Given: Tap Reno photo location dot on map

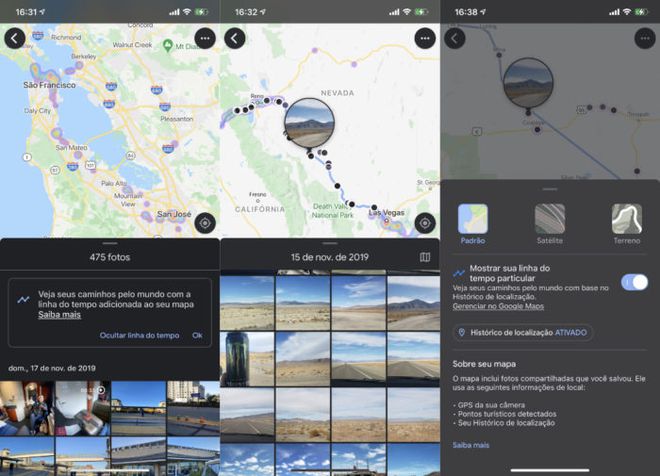Looking at the screenshot, I should (266, 101).
